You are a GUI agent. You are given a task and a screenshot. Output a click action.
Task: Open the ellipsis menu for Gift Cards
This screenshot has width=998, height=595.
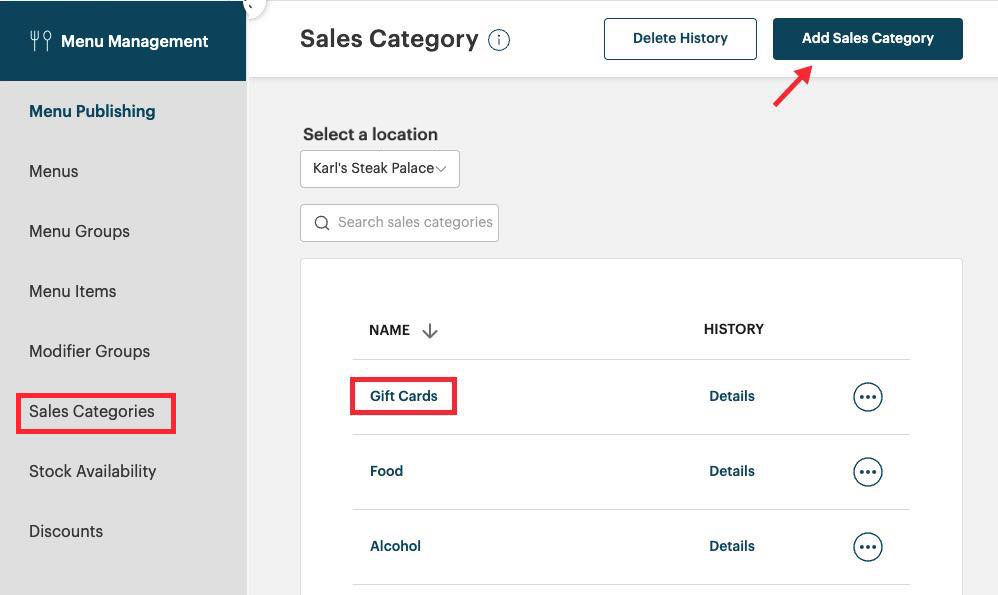click(x=867, y=396)
